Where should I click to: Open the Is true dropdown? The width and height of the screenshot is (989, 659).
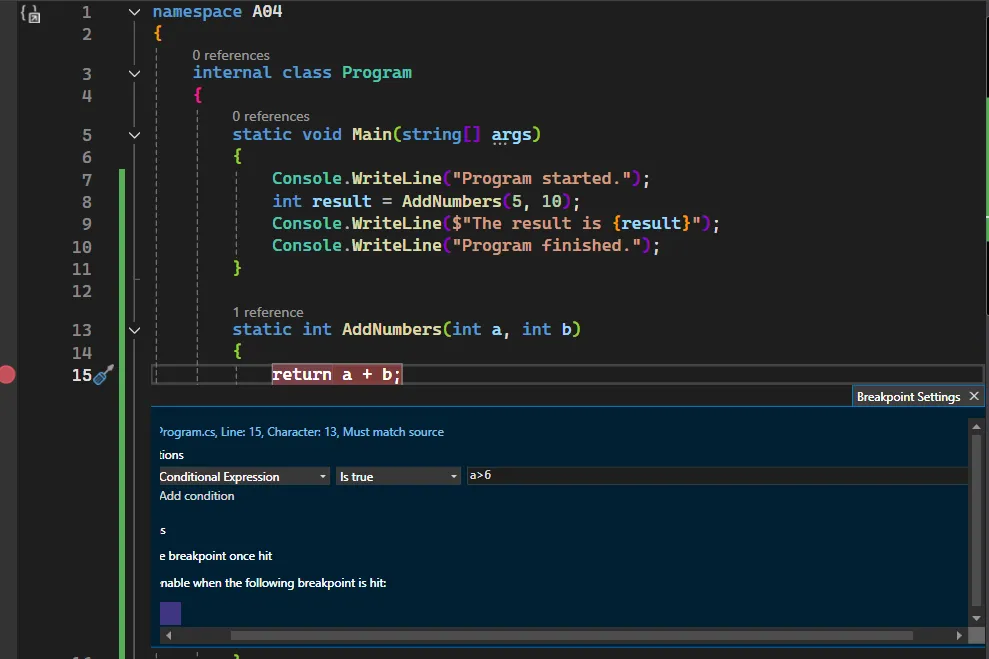398,476
